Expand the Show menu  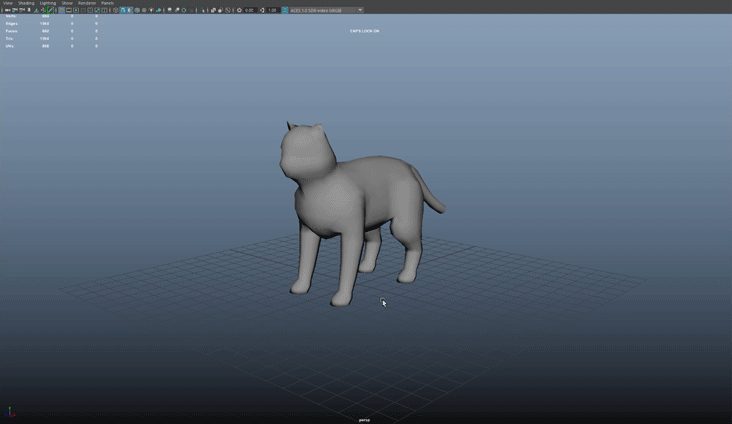67,3
